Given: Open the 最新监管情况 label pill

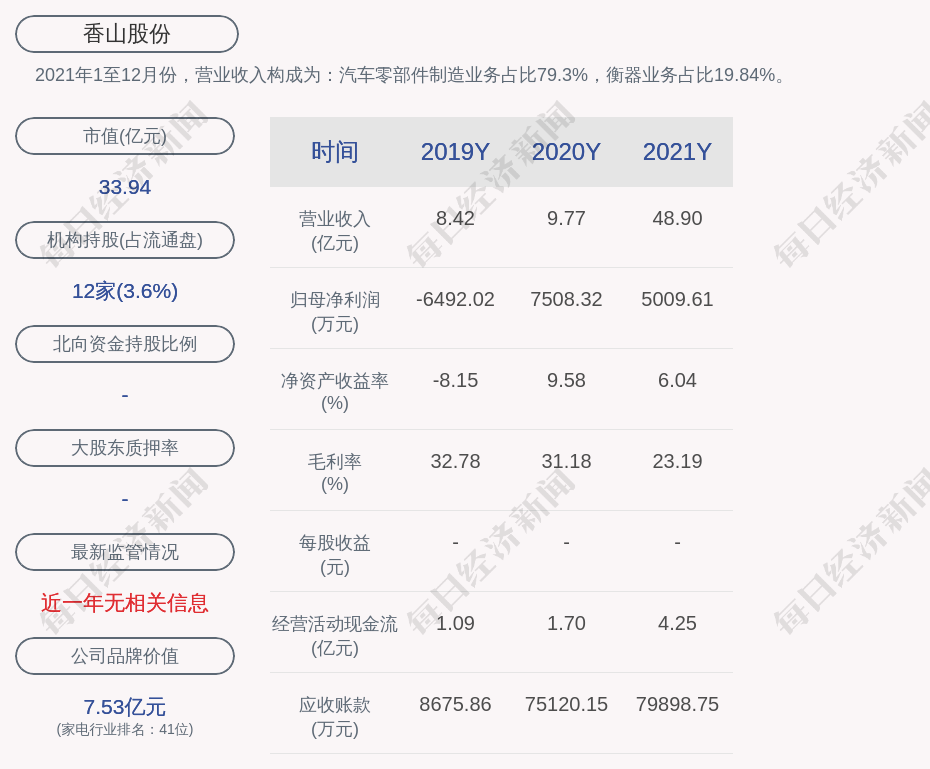Looking at the screenshot, I should (125, 552).
